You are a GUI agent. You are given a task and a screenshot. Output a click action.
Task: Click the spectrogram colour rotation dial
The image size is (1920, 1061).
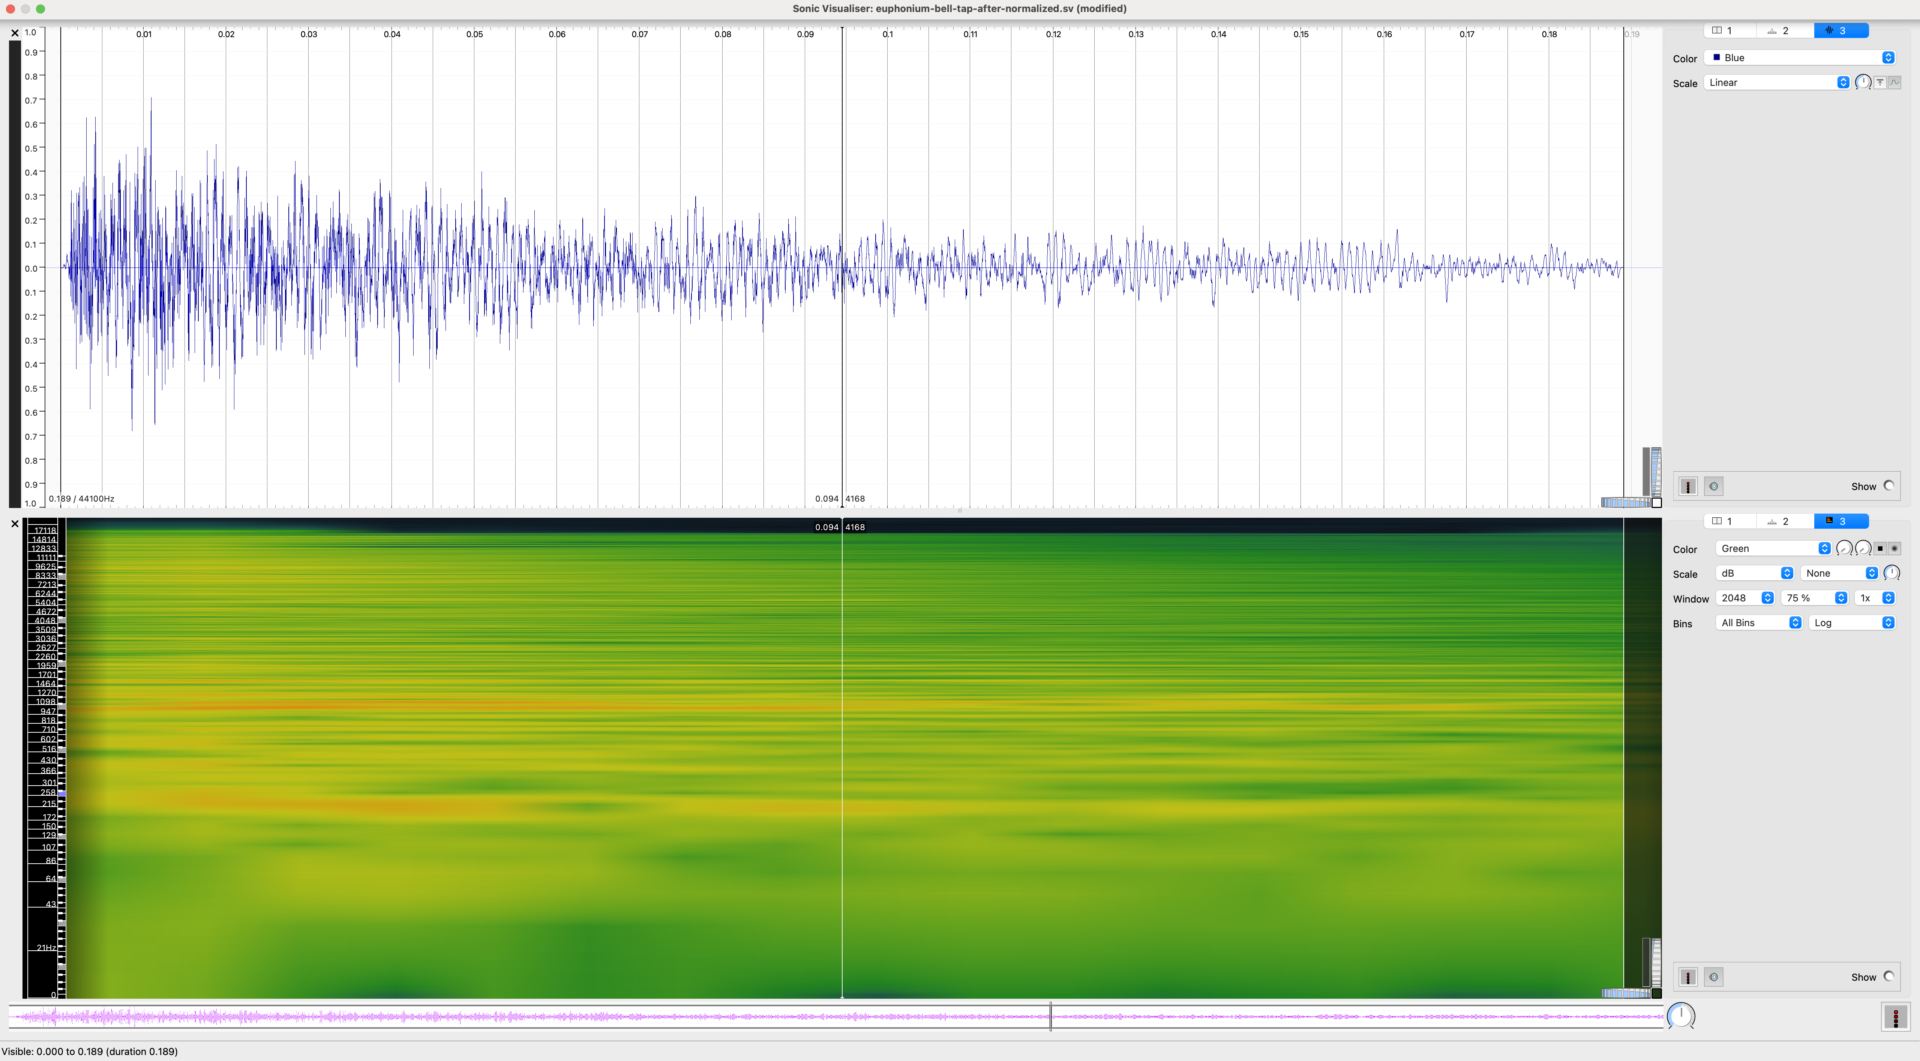click(1863, 549)
